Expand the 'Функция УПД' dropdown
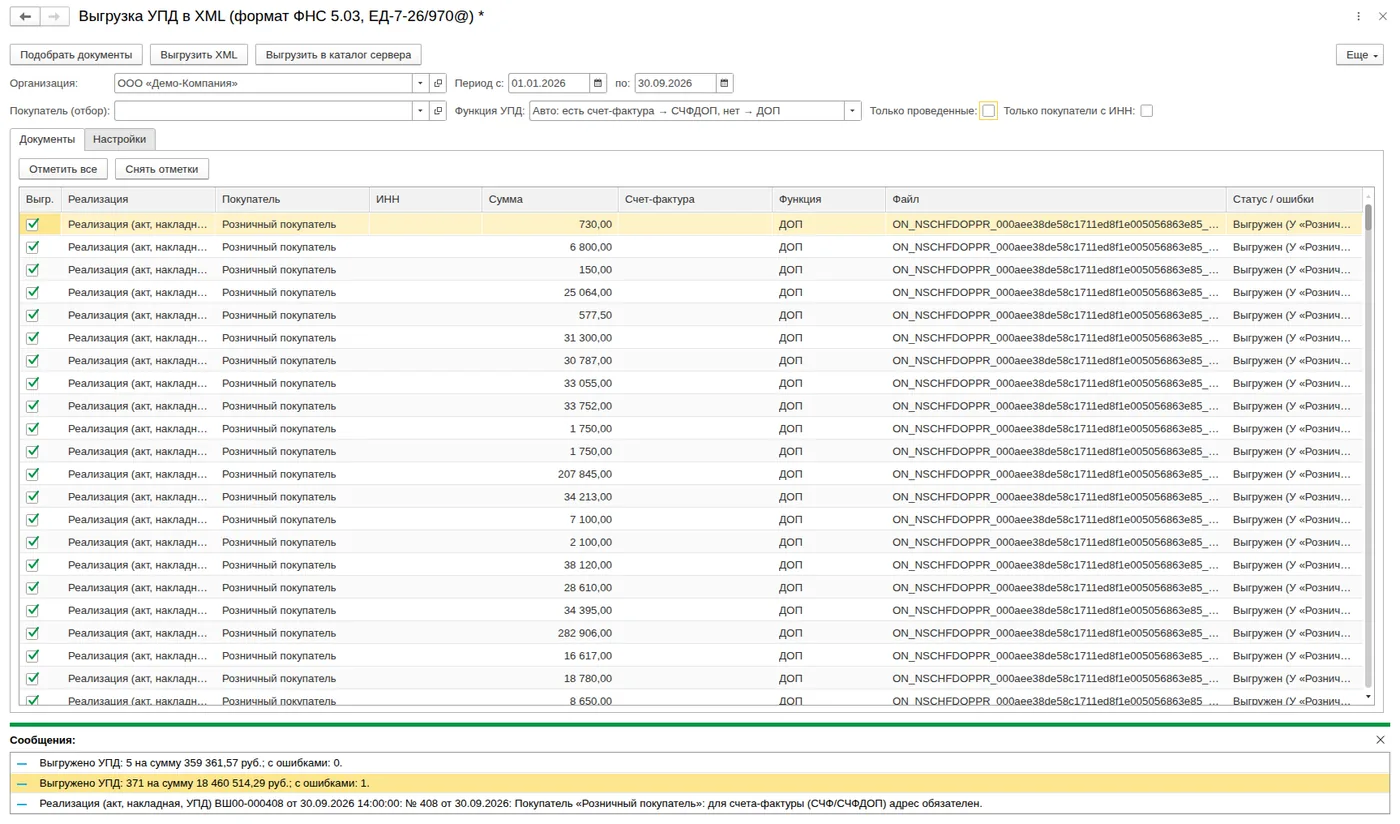The width and height of the screenshot is (1400, 824). click(x=853, y=111)
